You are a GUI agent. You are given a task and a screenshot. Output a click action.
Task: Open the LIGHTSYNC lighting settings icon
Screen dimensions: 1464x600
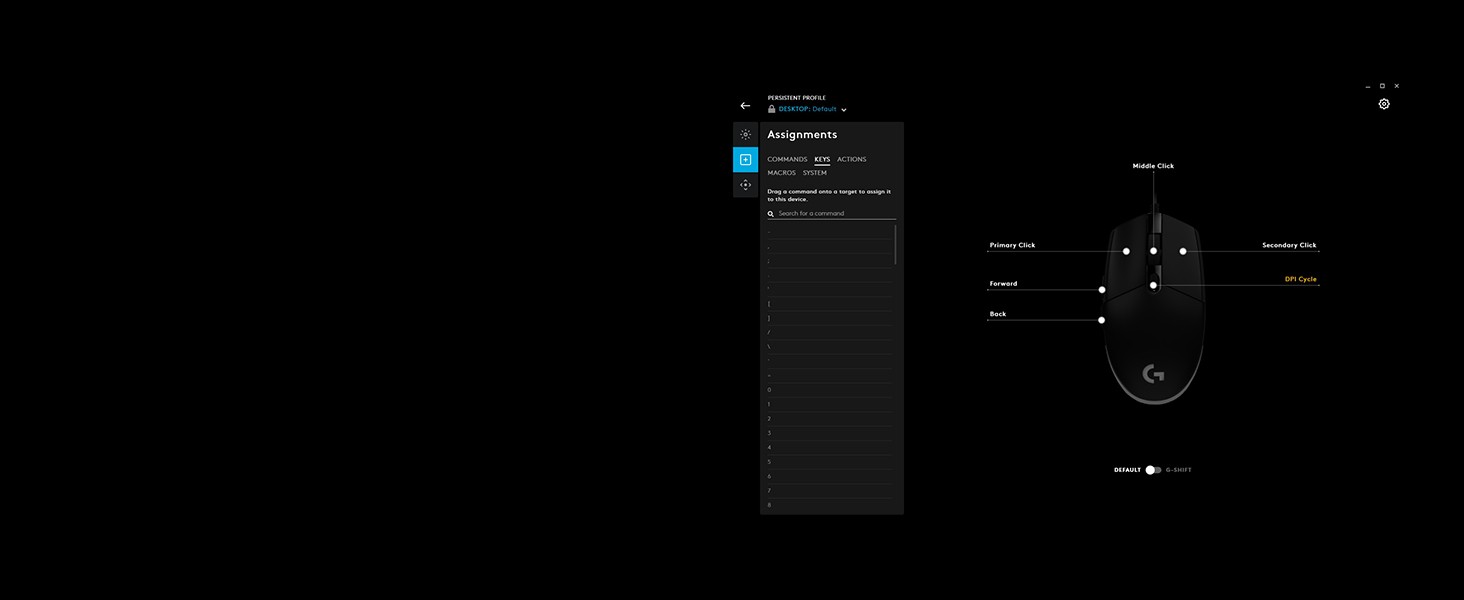tap(745, 134)
